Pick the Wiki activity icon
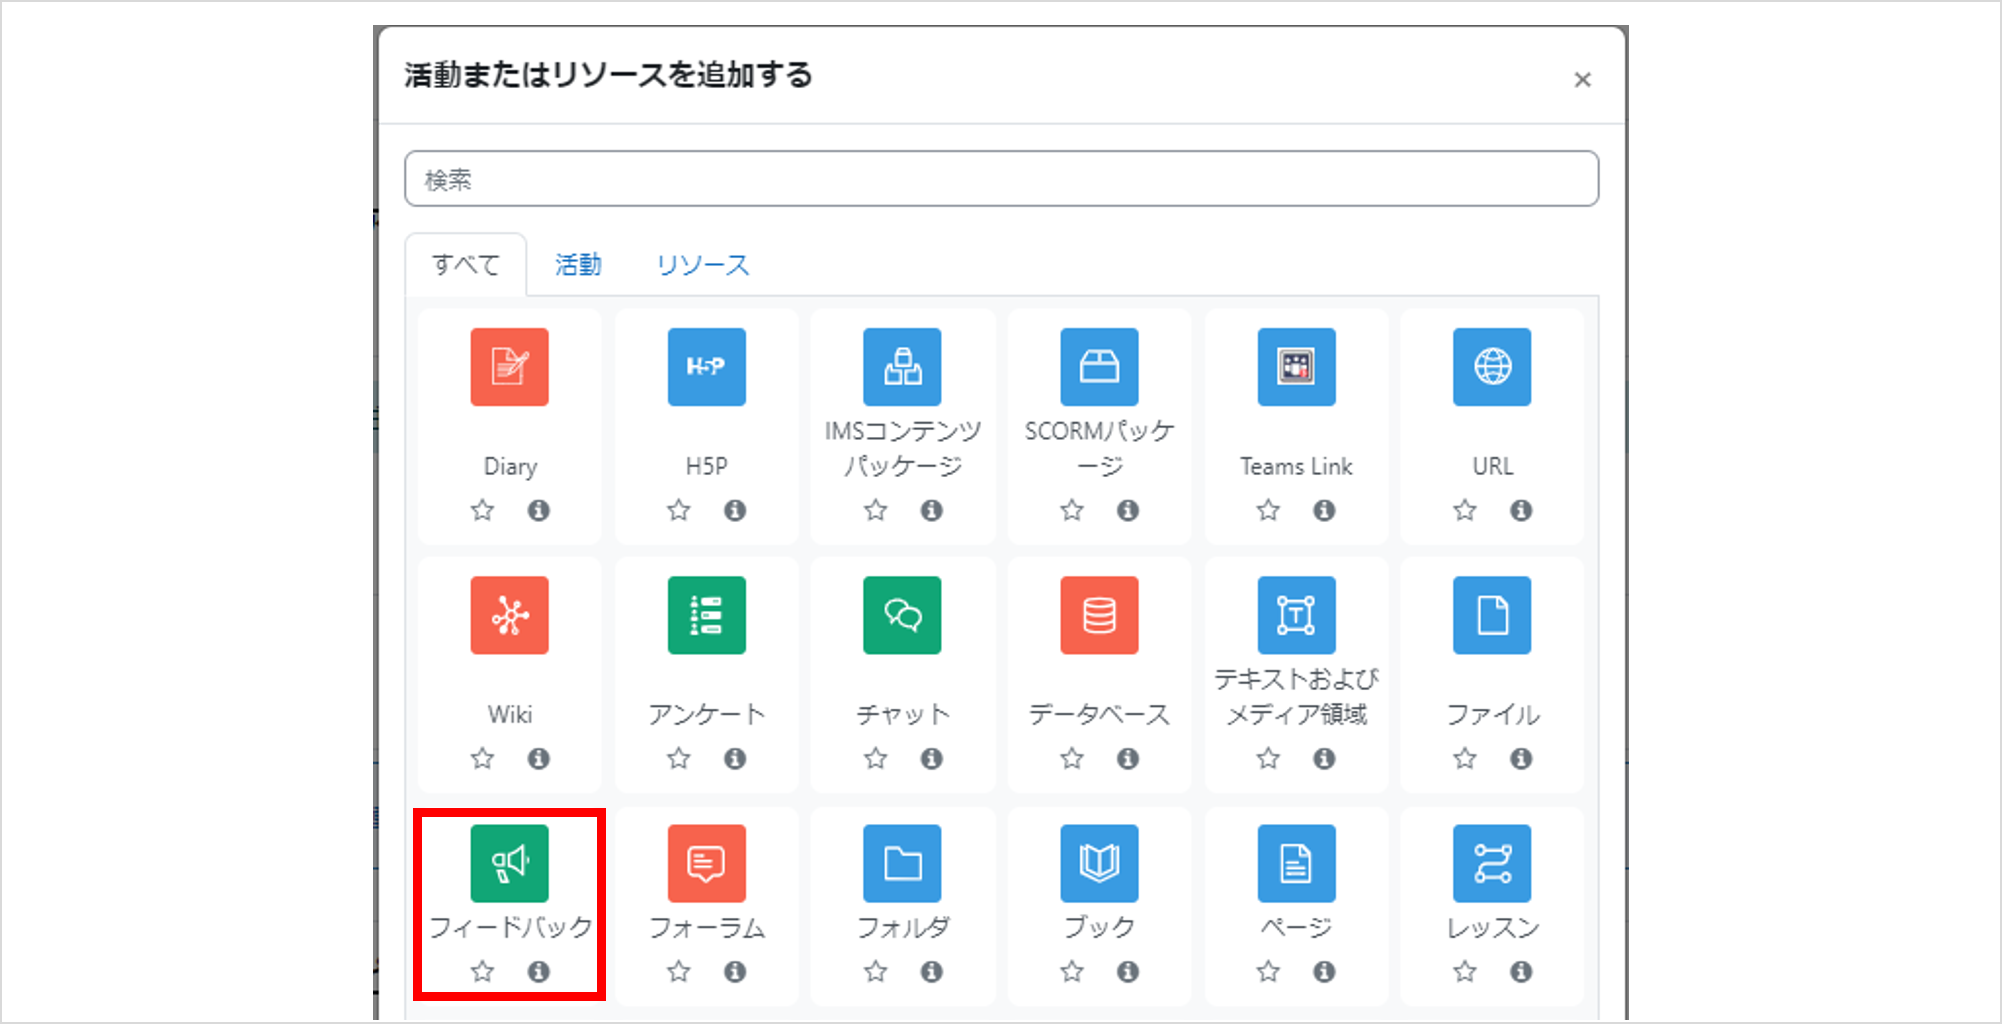 click(510, 615)
